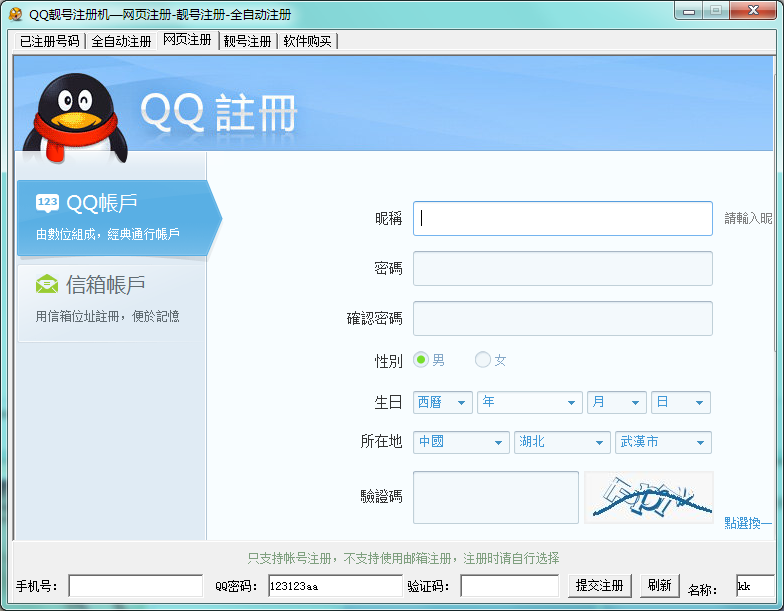Switch to the 网页注册 tab
The image size is (784, 611).
pos(188,40)
